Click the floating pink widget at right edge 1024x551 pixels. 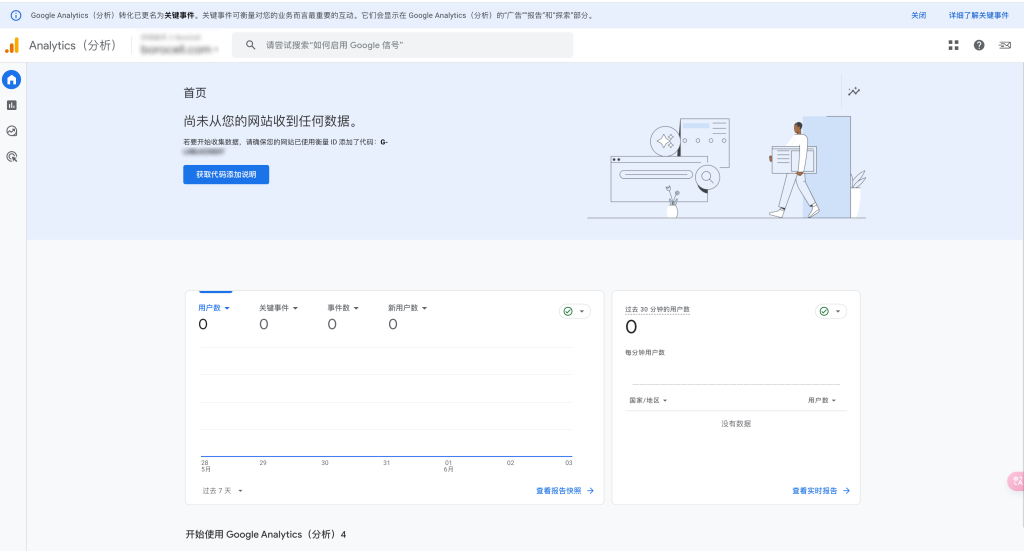pos(1016,481)
